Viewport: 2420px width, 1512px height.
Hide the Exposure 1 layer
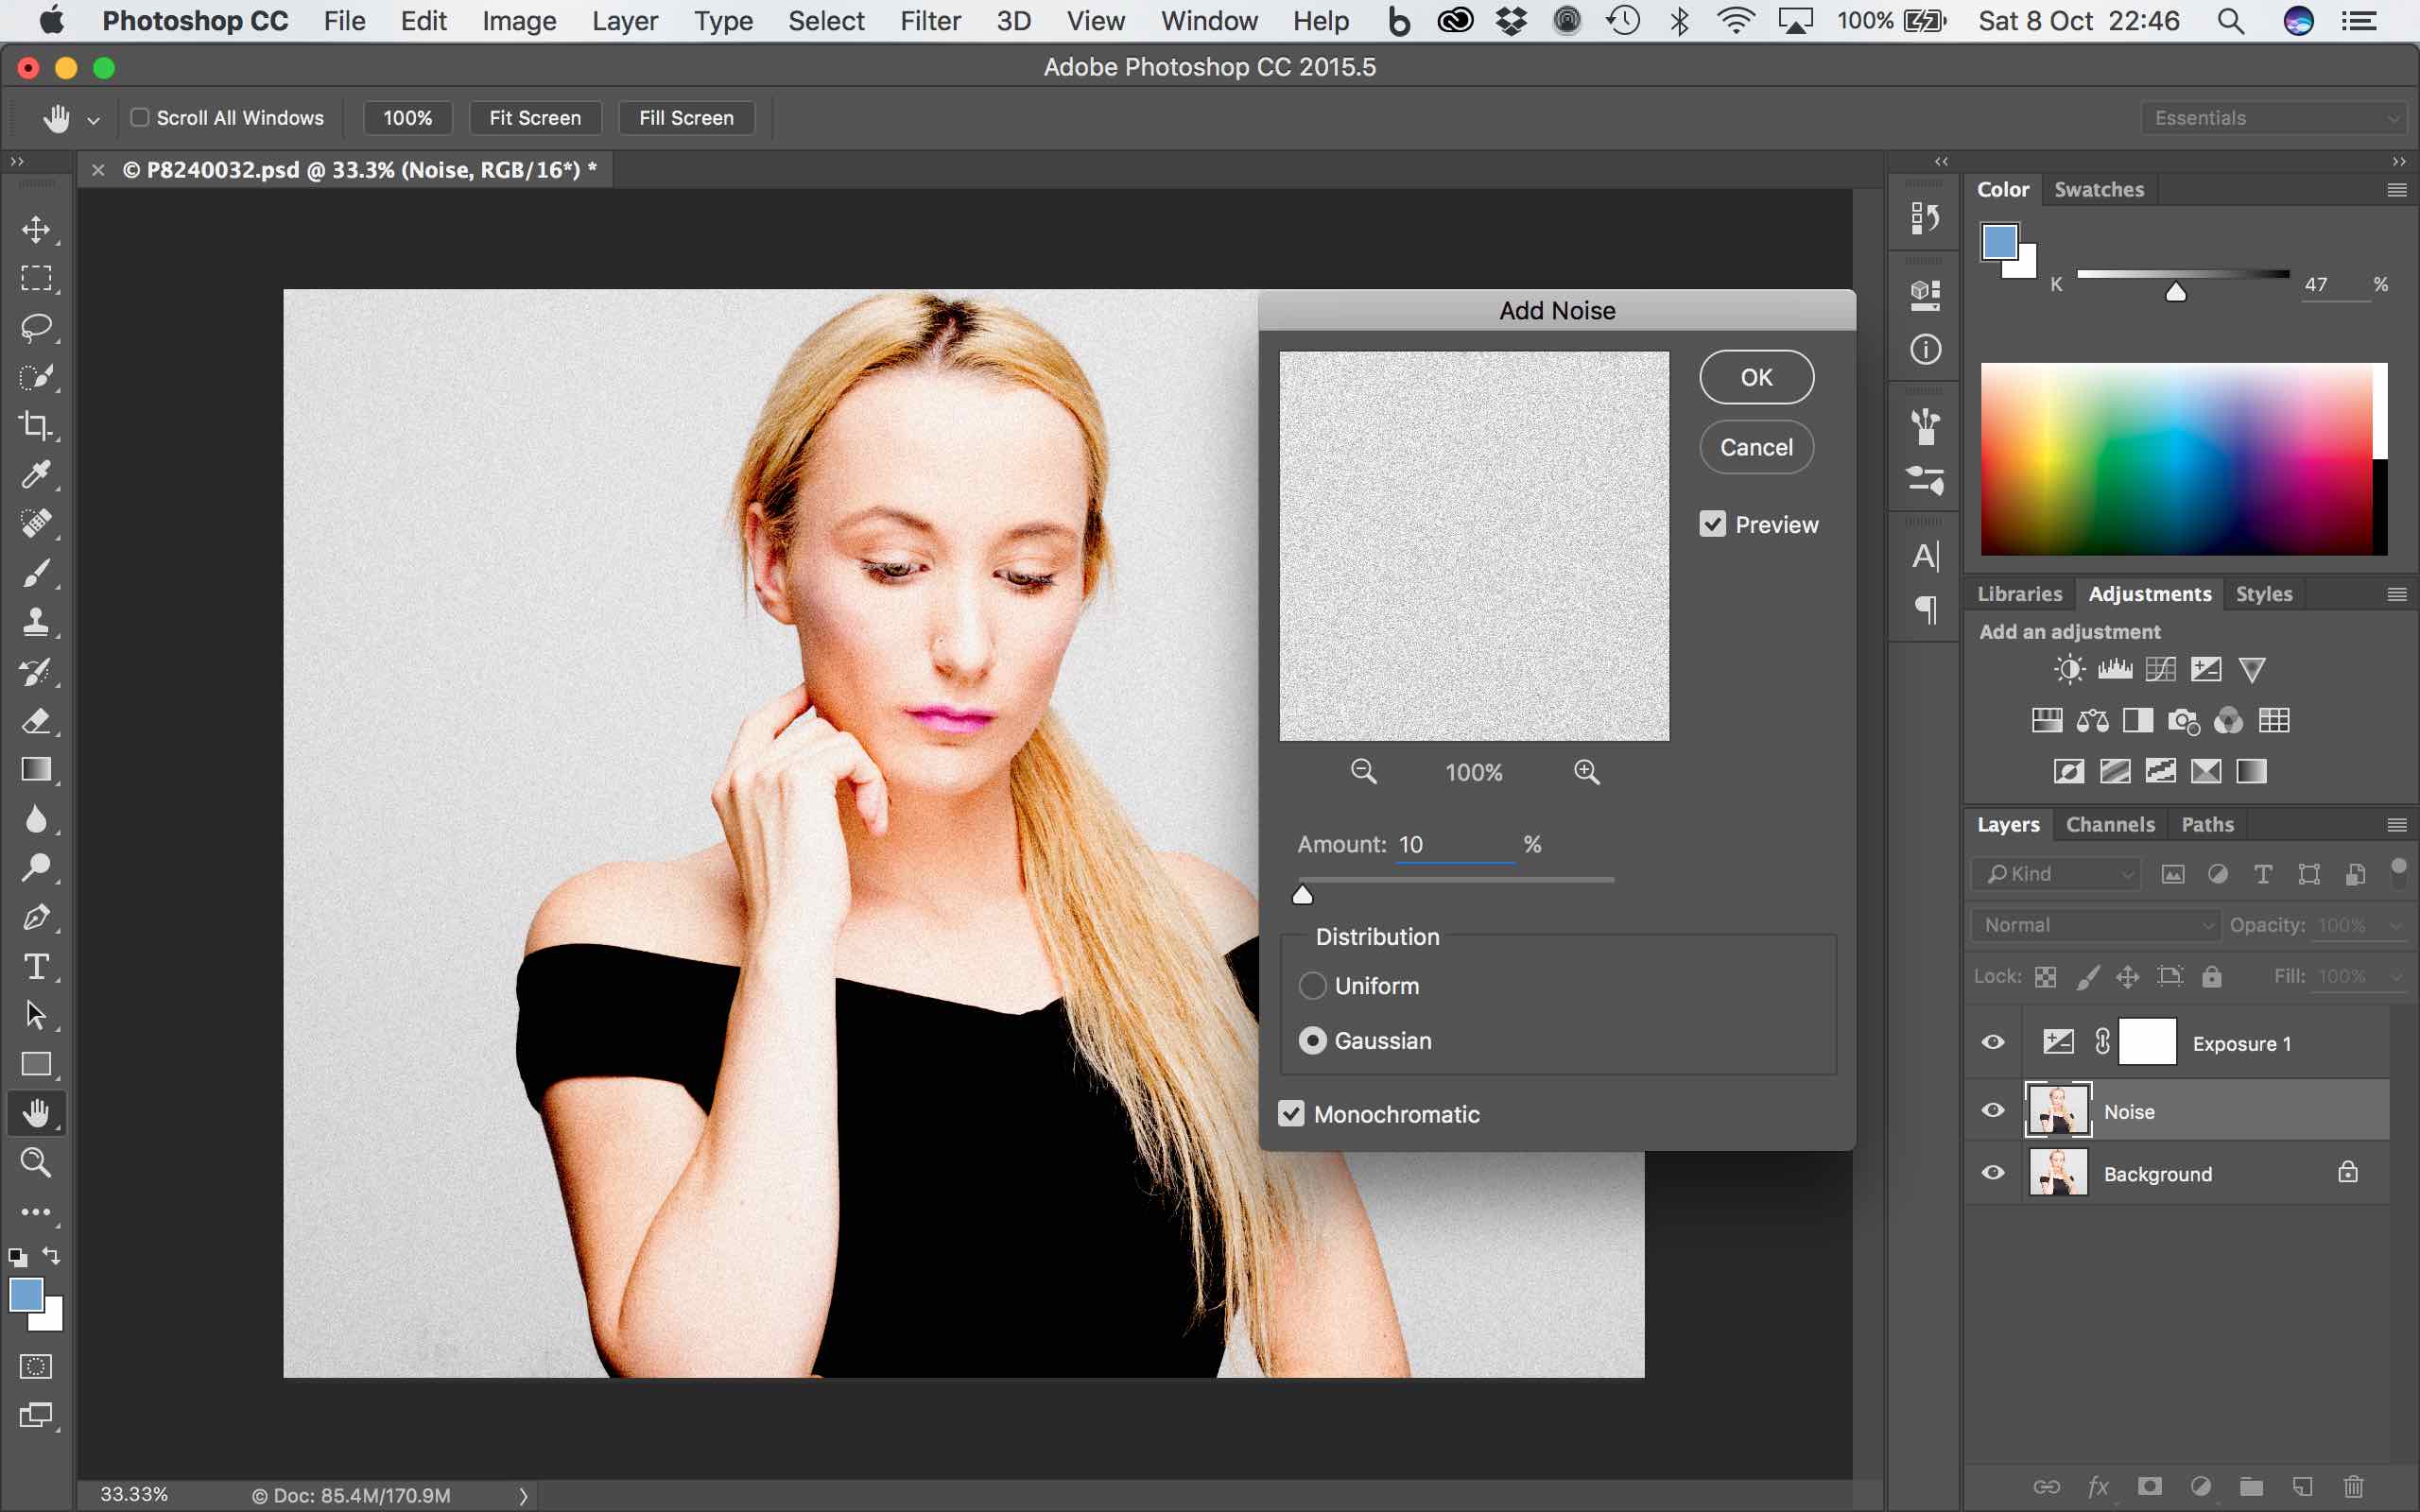click(1992, 1043)
